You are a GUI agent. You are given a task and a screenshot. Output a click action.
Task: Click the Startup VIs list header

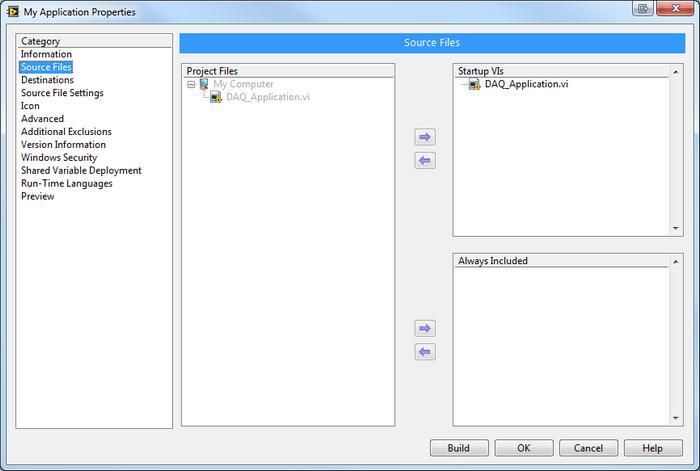click(x=562, y=71)
